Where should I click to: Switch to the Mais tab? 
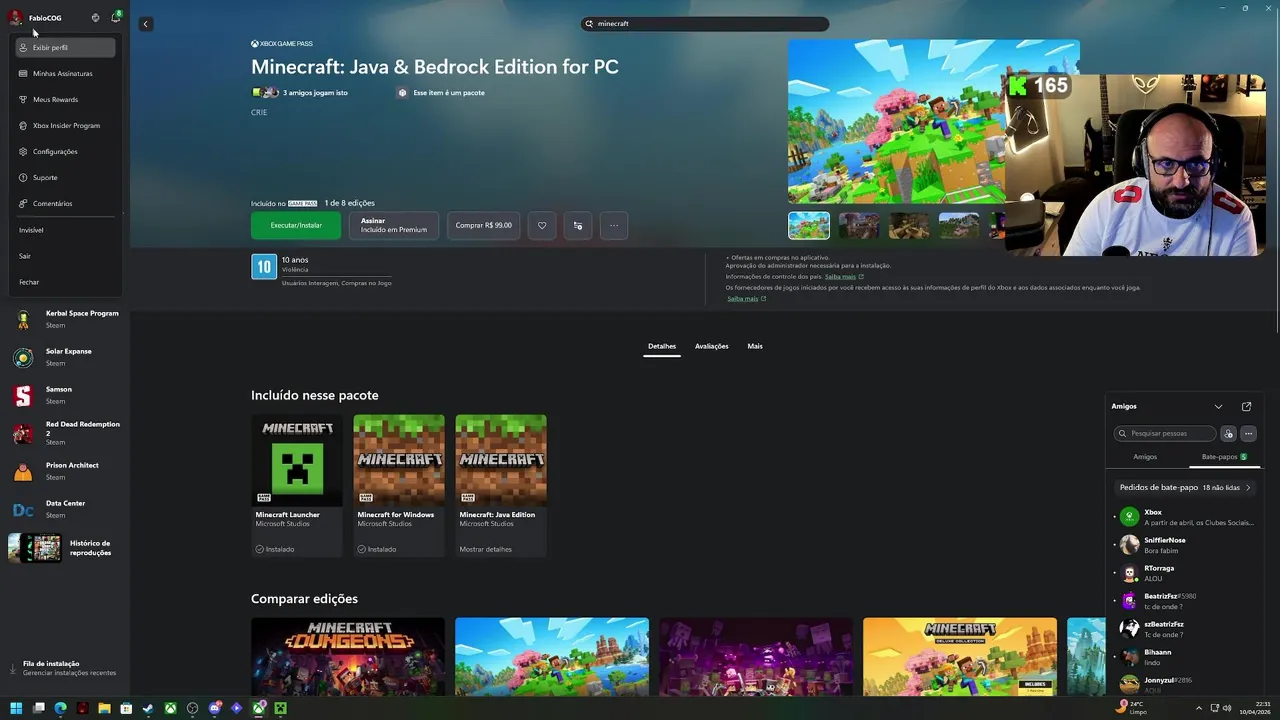(755, 346)
